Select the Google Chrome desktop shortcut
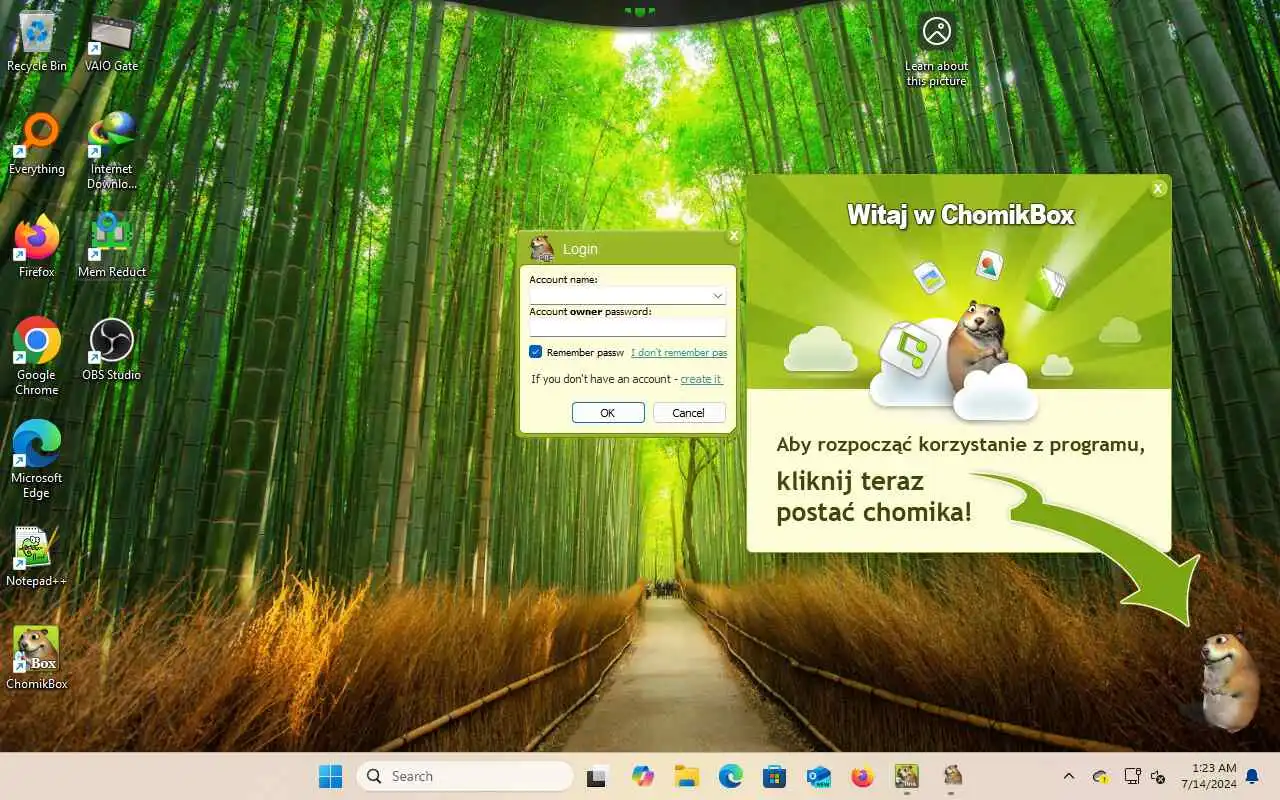This screenshot has width=1280, height=800. point(37,357)
